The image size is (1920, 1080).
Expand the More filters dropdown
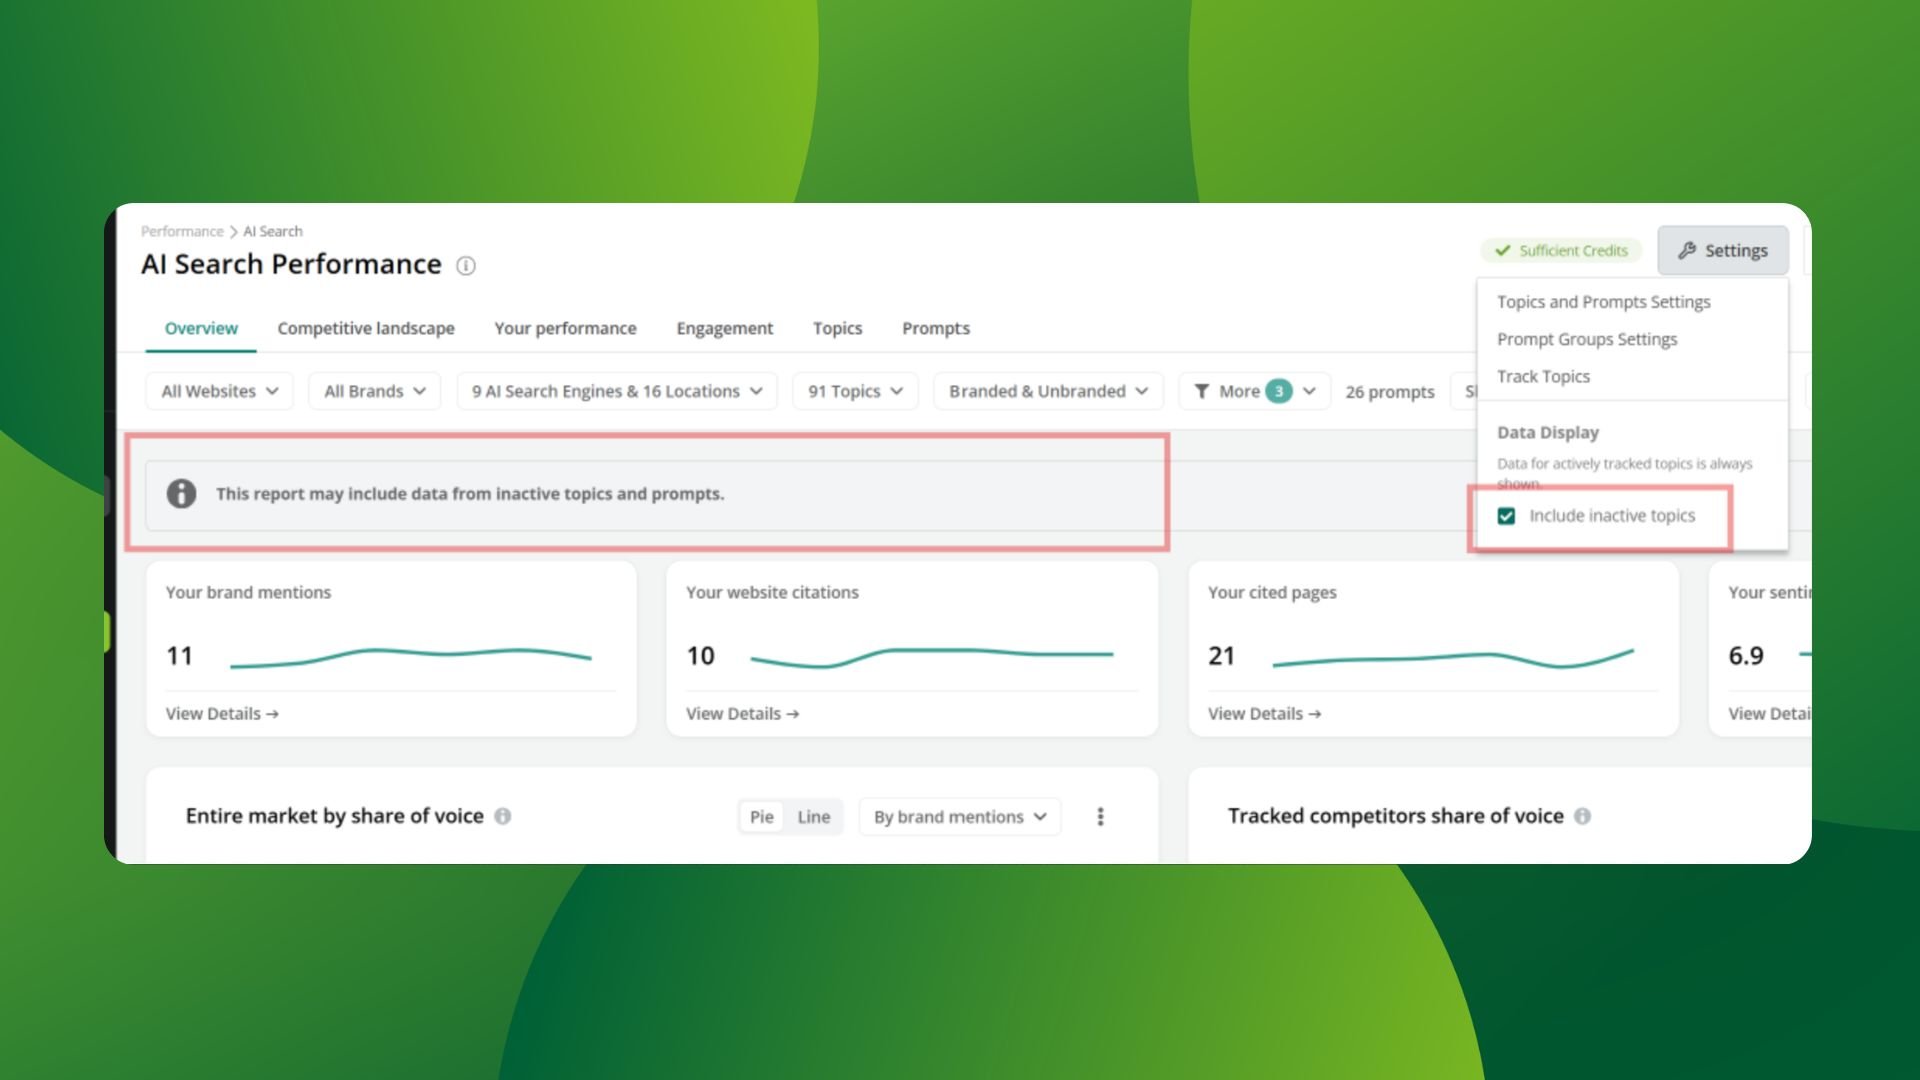(1254, 391)
